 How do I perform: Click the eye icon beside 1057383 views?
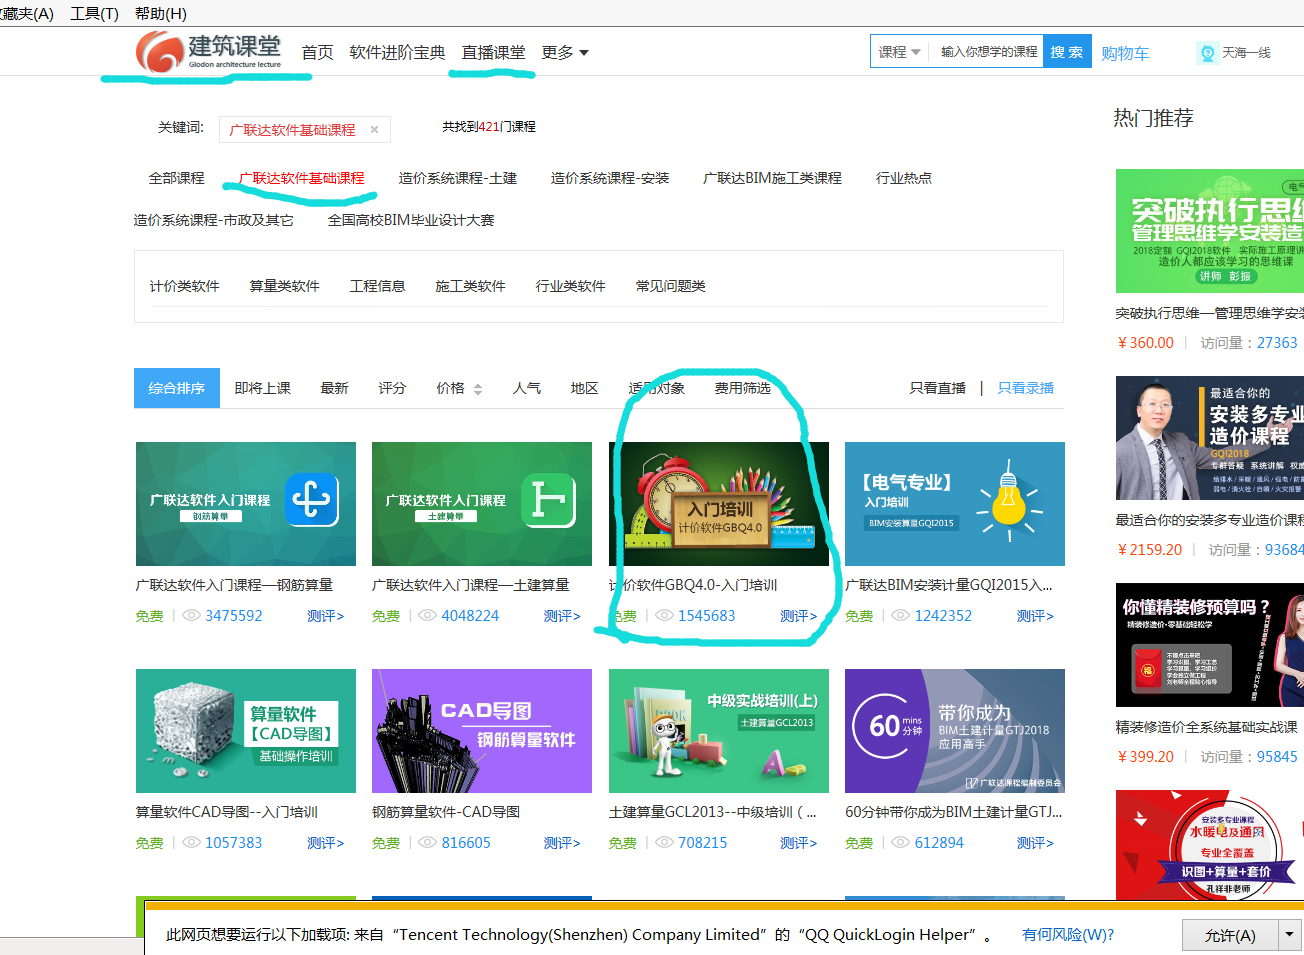tap(192, 843)
